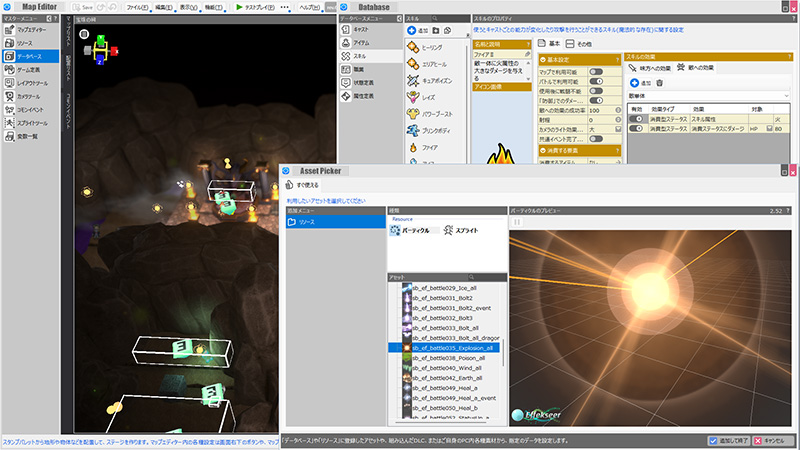Click the trash icon in skill effects

pos(659,82)
